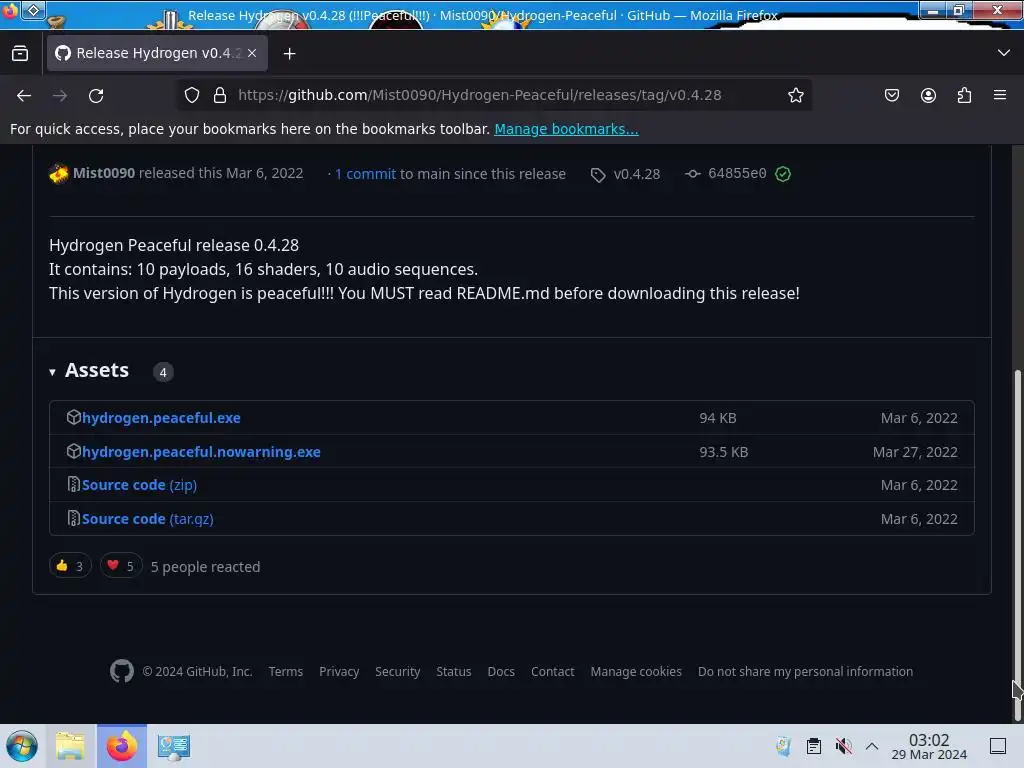Open the clock showing 03:02
The image size is (1024, 768).
(929, 746)
